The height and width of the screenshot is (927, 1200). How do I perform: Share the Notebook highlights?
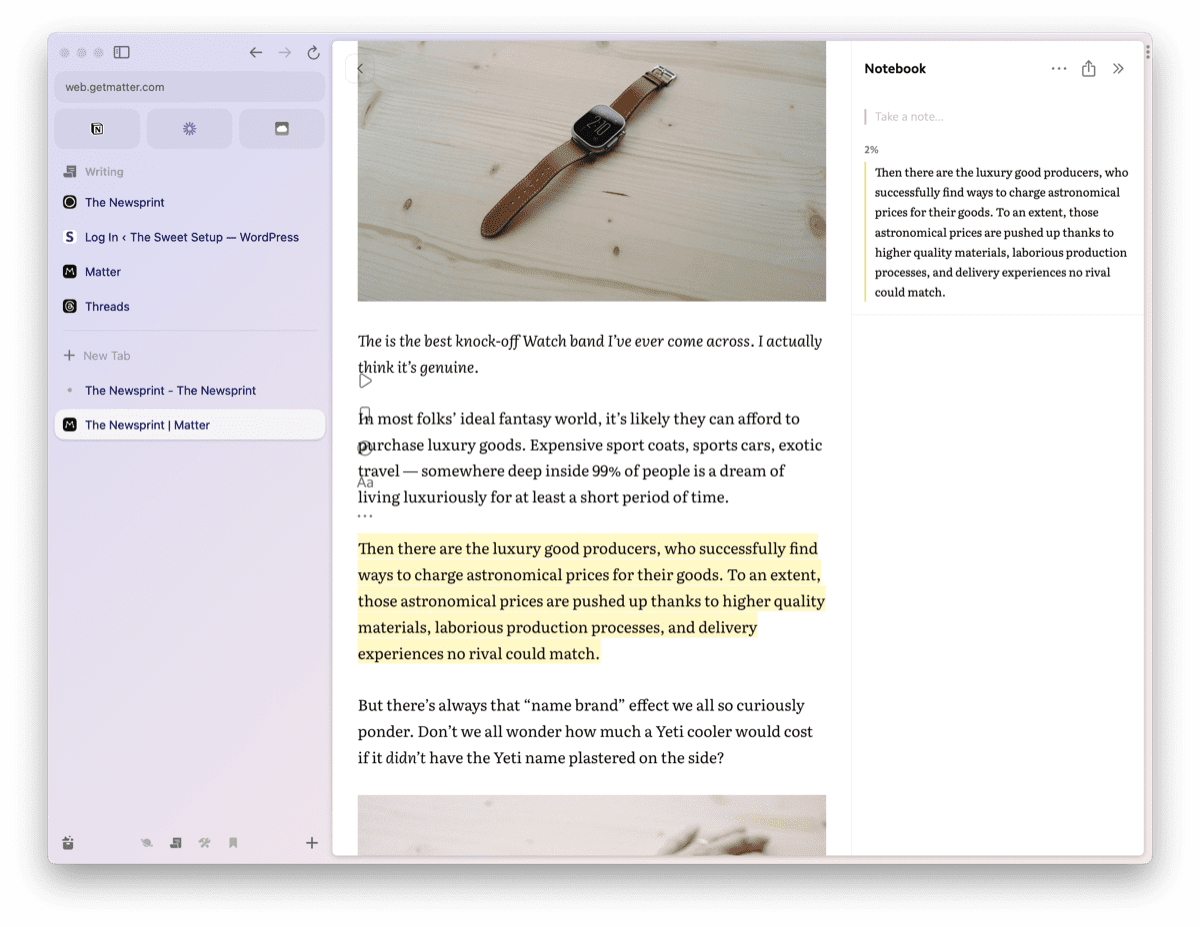[1089, 68]
